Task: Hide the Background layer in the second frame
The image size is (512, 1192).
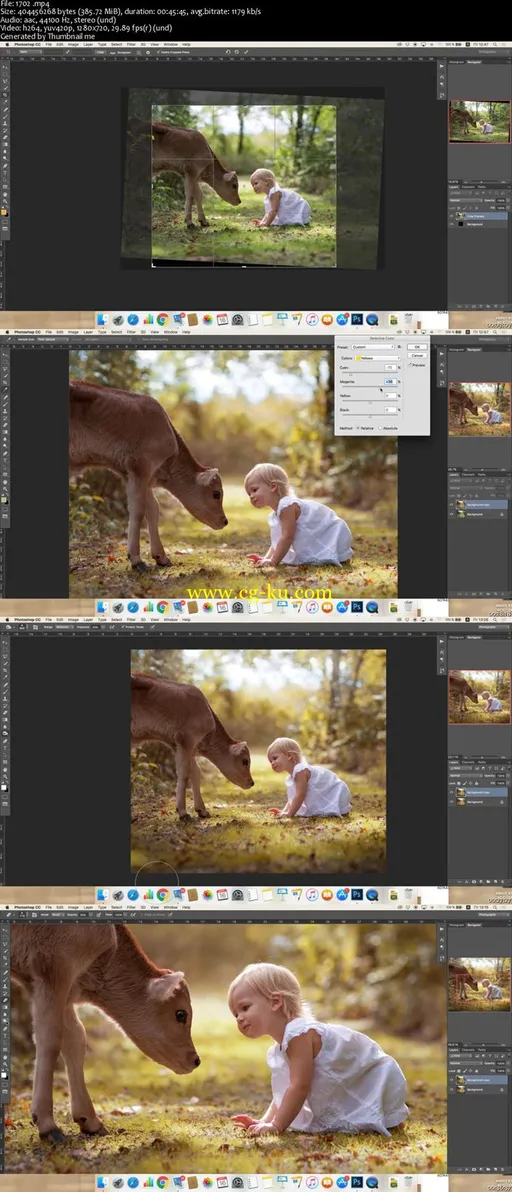Action: click(451, 514)
